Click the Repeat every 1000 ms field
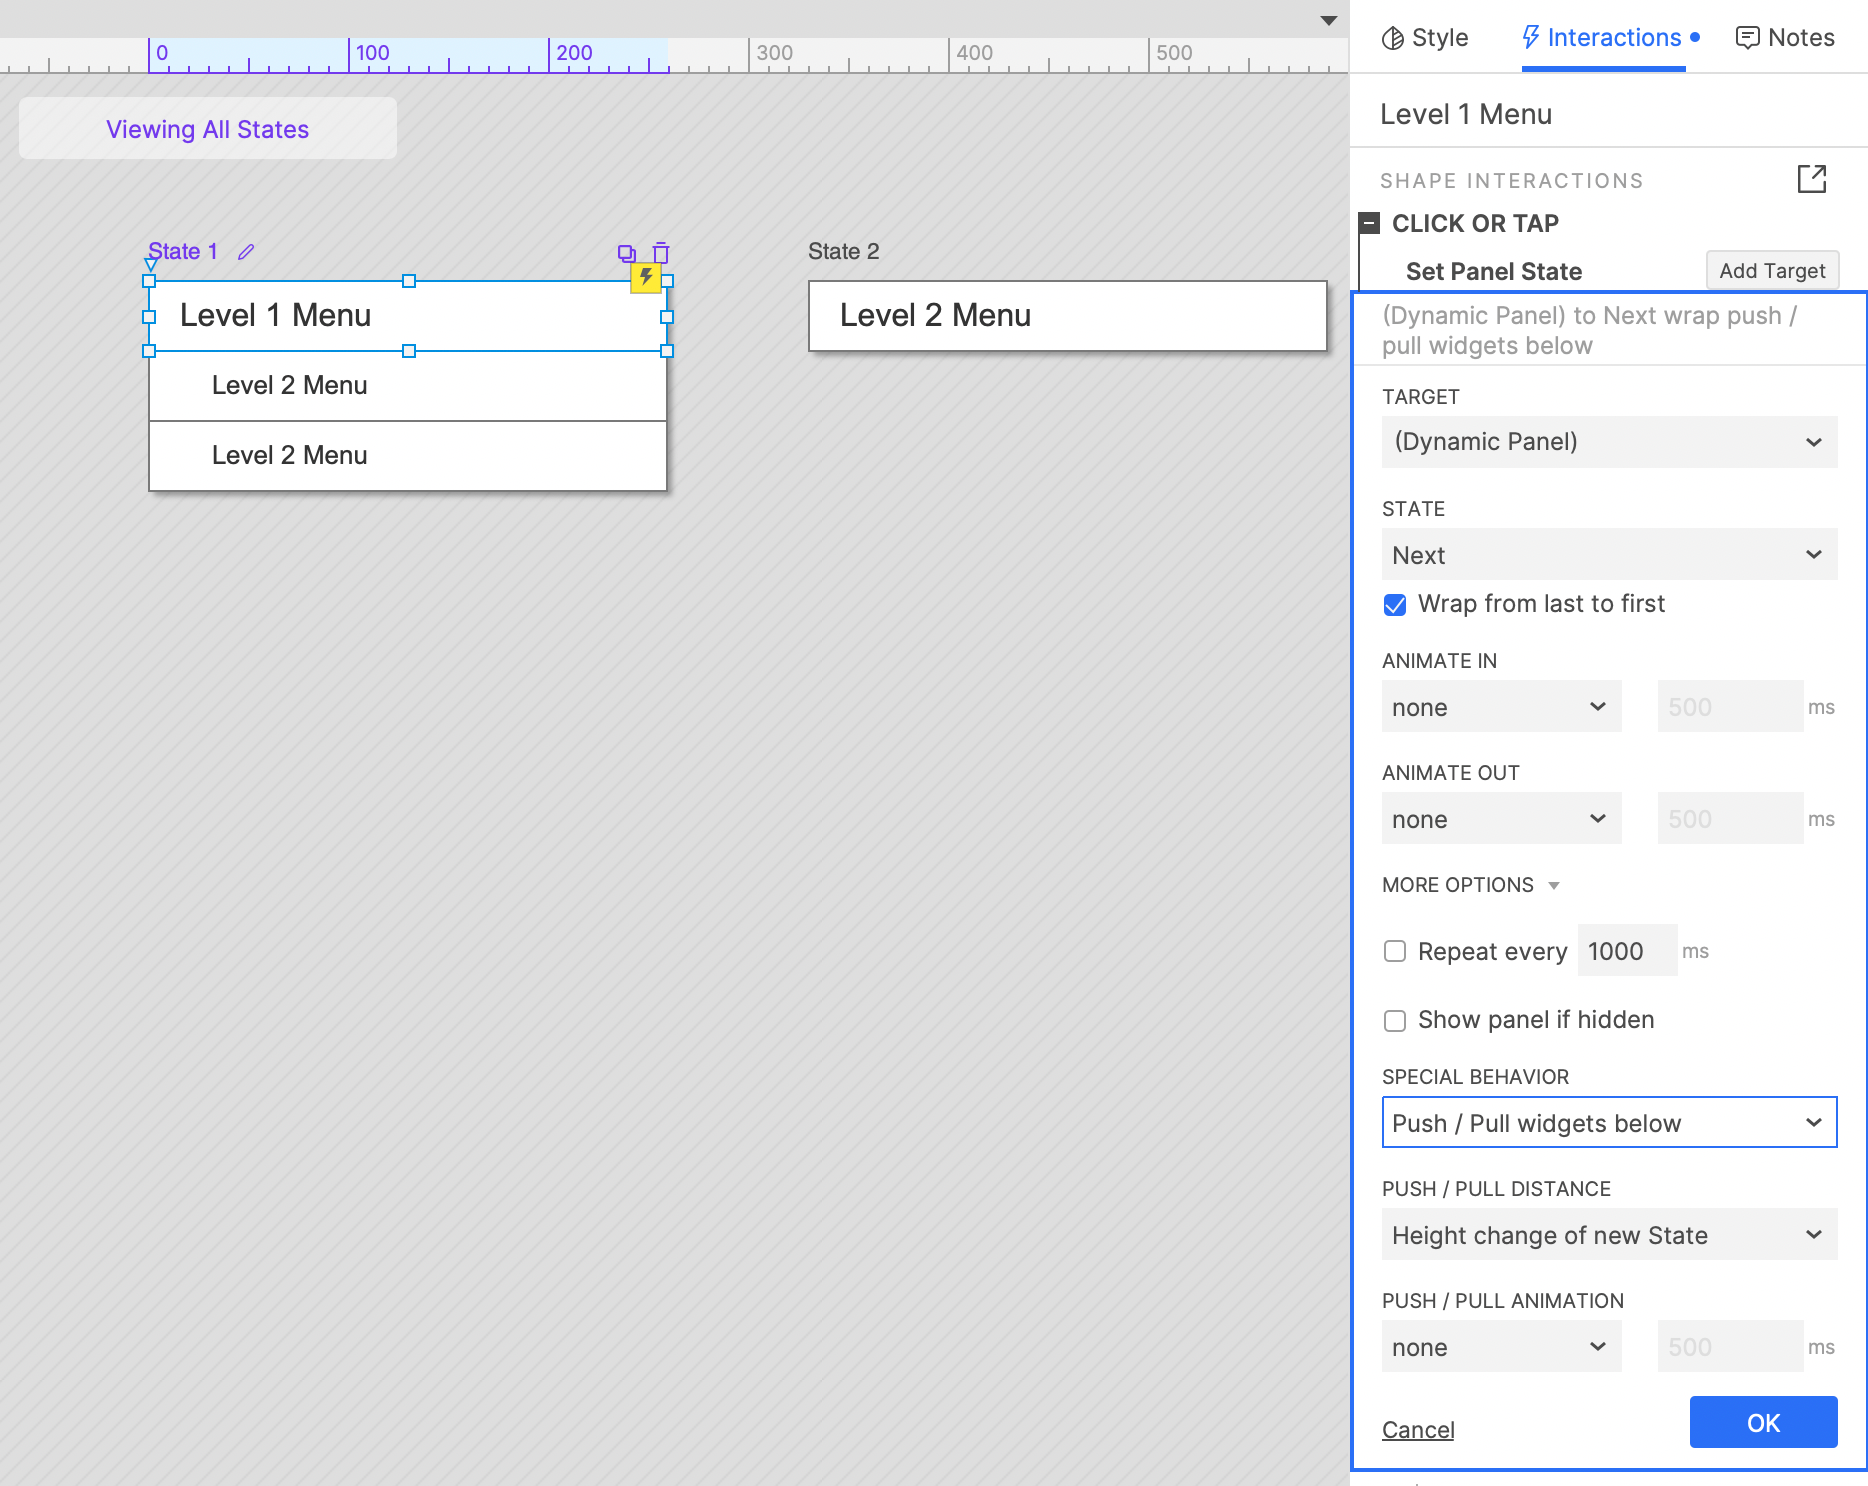This screenshot has width=1868, height=1486. click(1626, 951)
